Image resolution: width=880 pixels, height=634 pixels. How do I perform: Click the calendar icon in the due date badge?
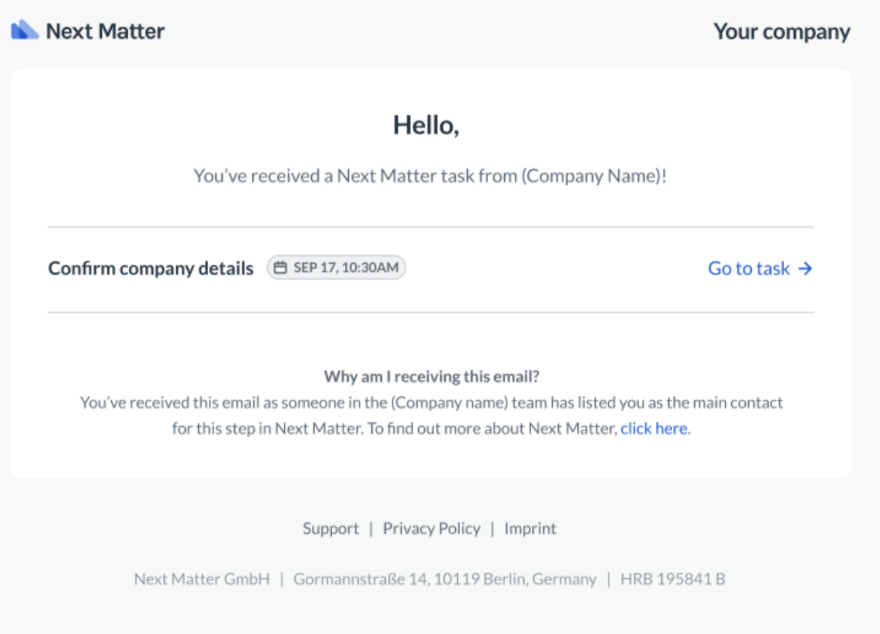coord(280,268)
